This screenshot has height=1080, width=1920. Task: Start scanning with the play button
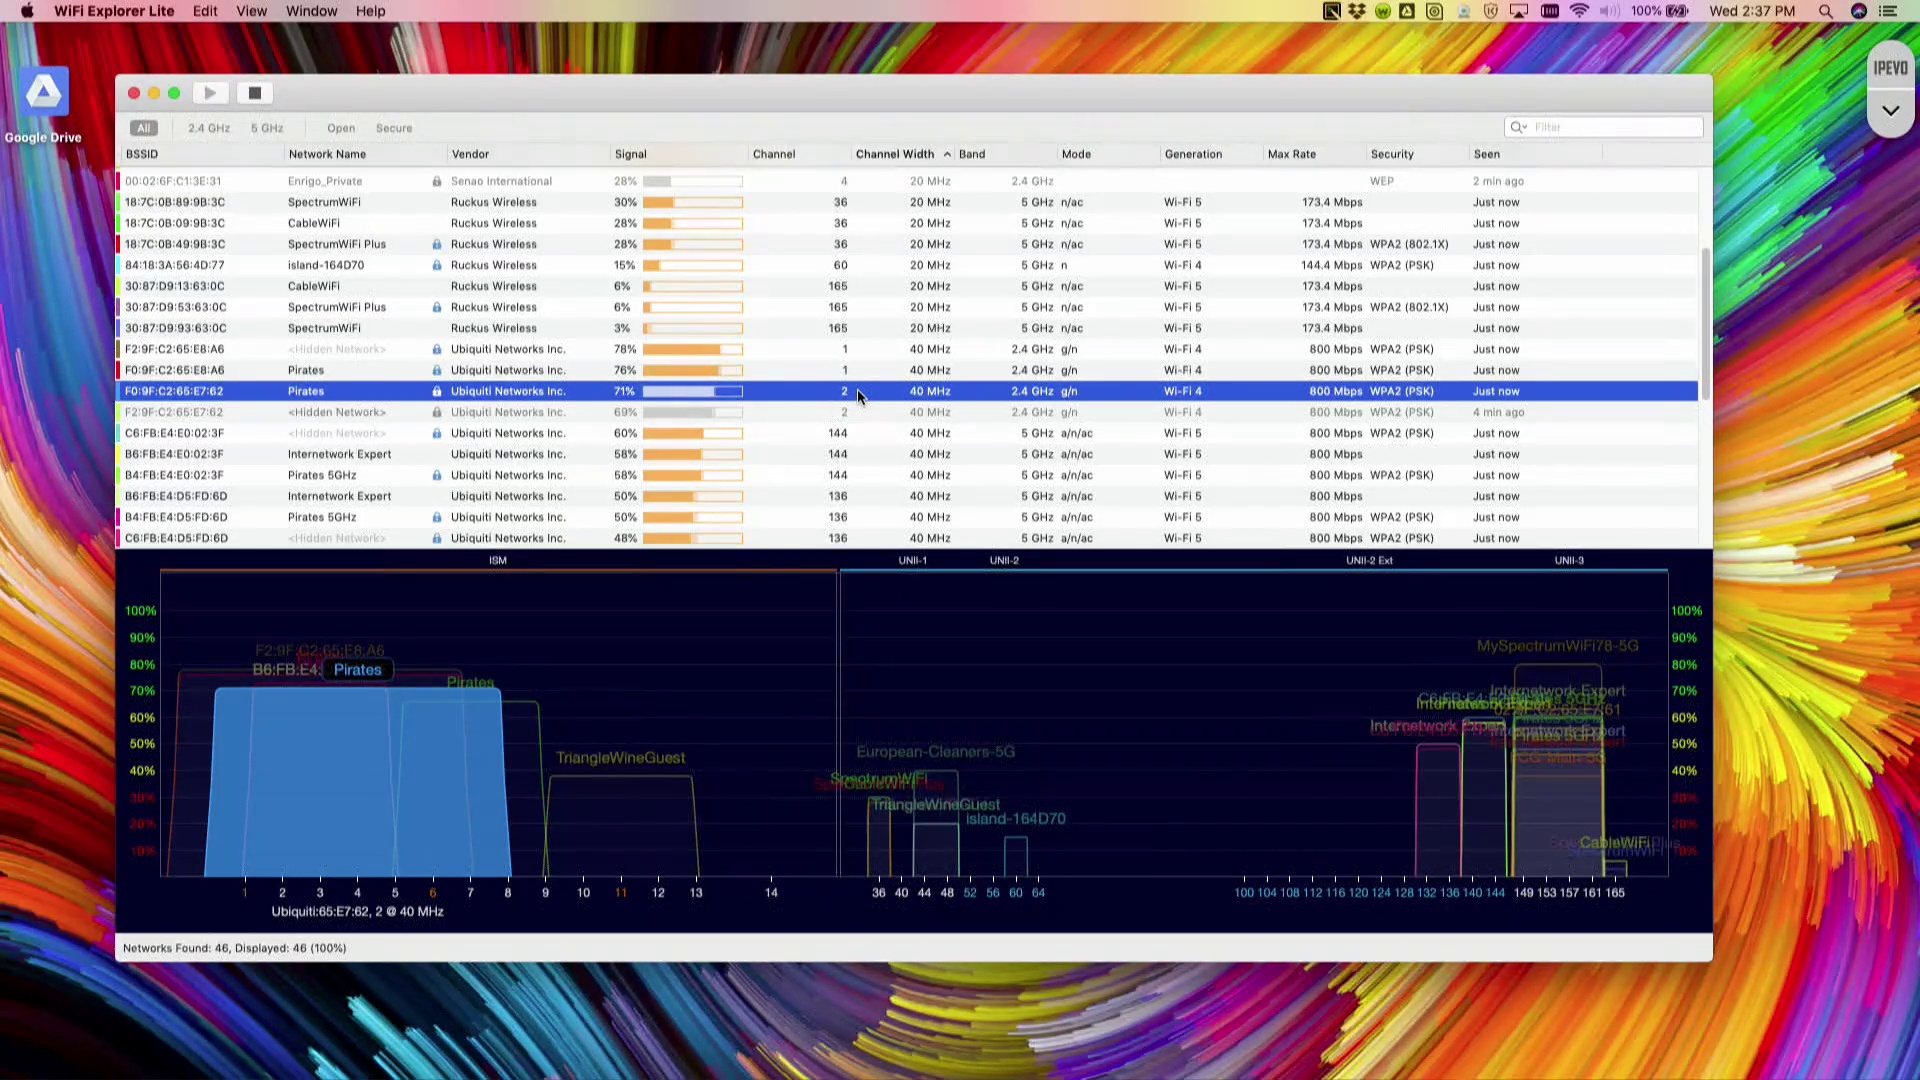click(x=210, y=93)
